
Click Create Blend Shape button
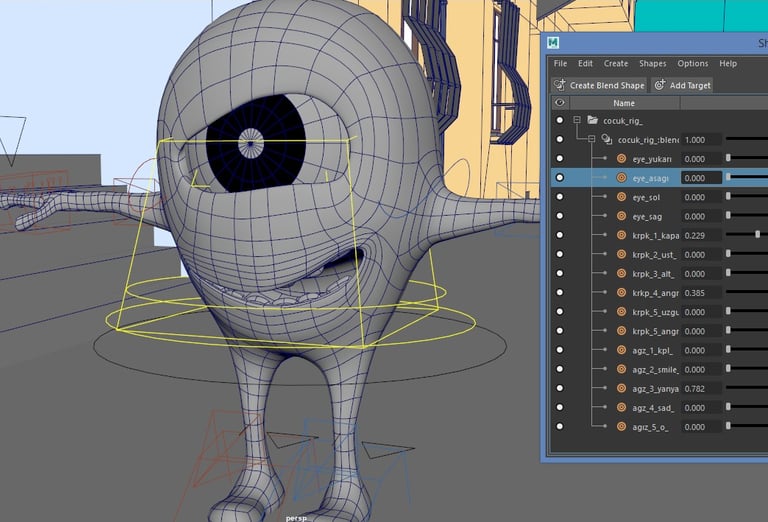tap(598, 85)
